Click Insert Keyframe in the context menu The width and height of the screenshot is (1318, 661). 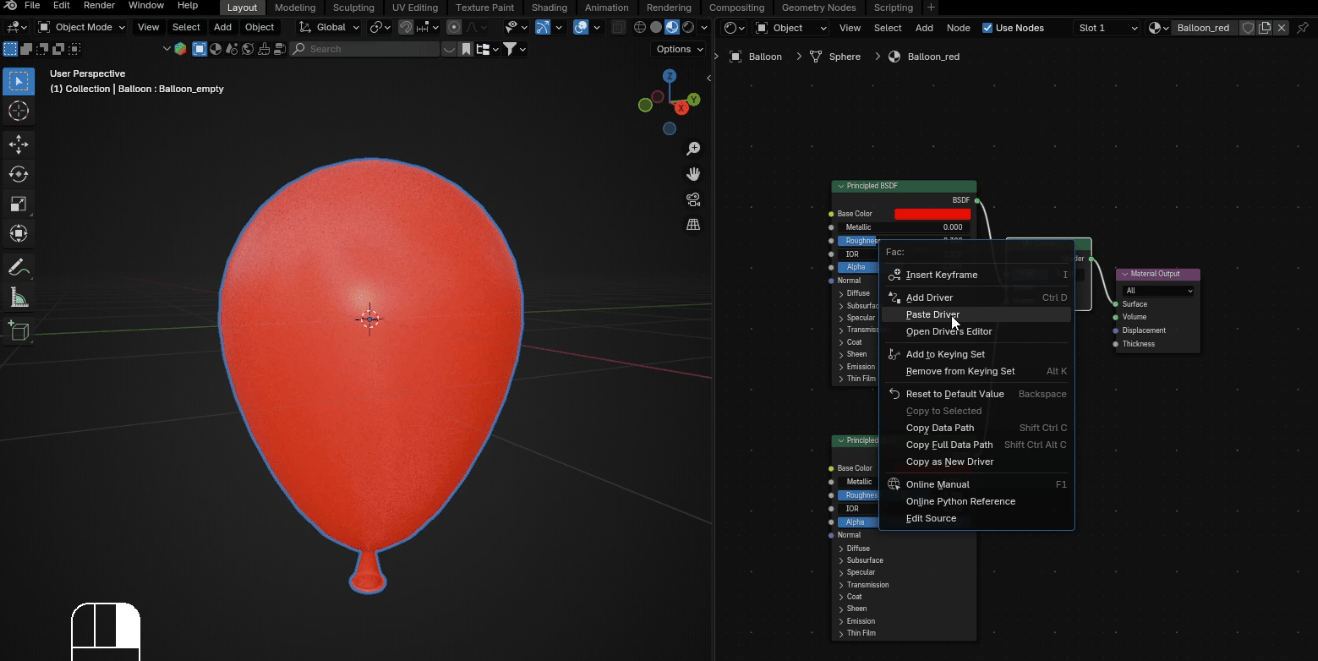(941, 275)
